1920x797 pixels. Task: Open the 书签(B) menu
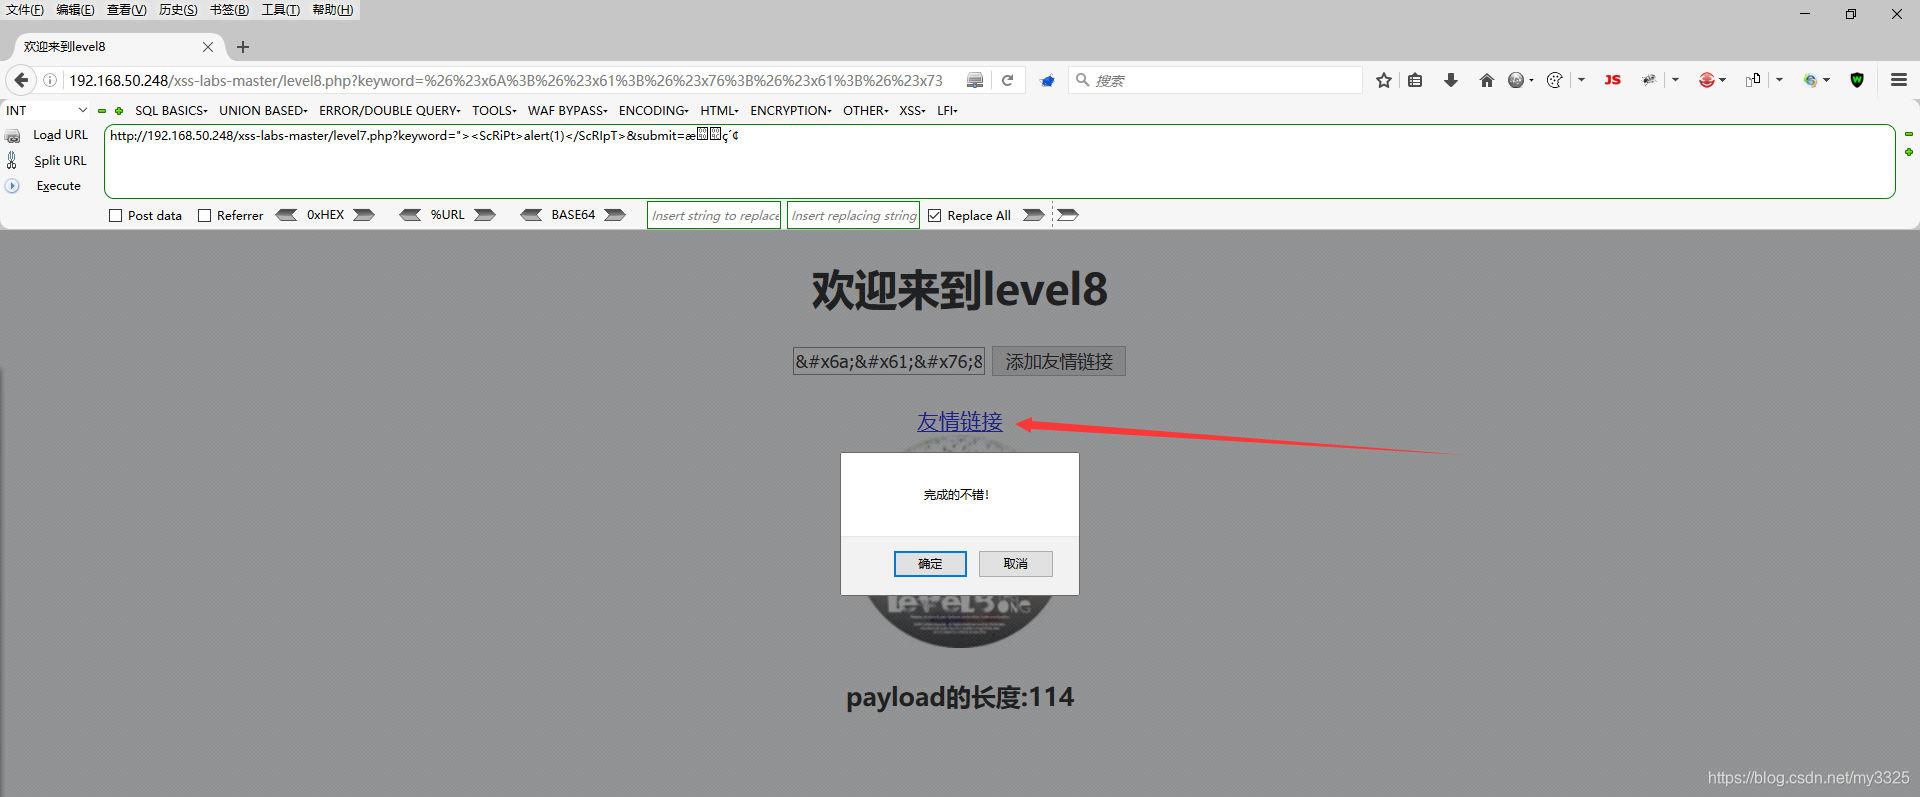pos(229,10)
